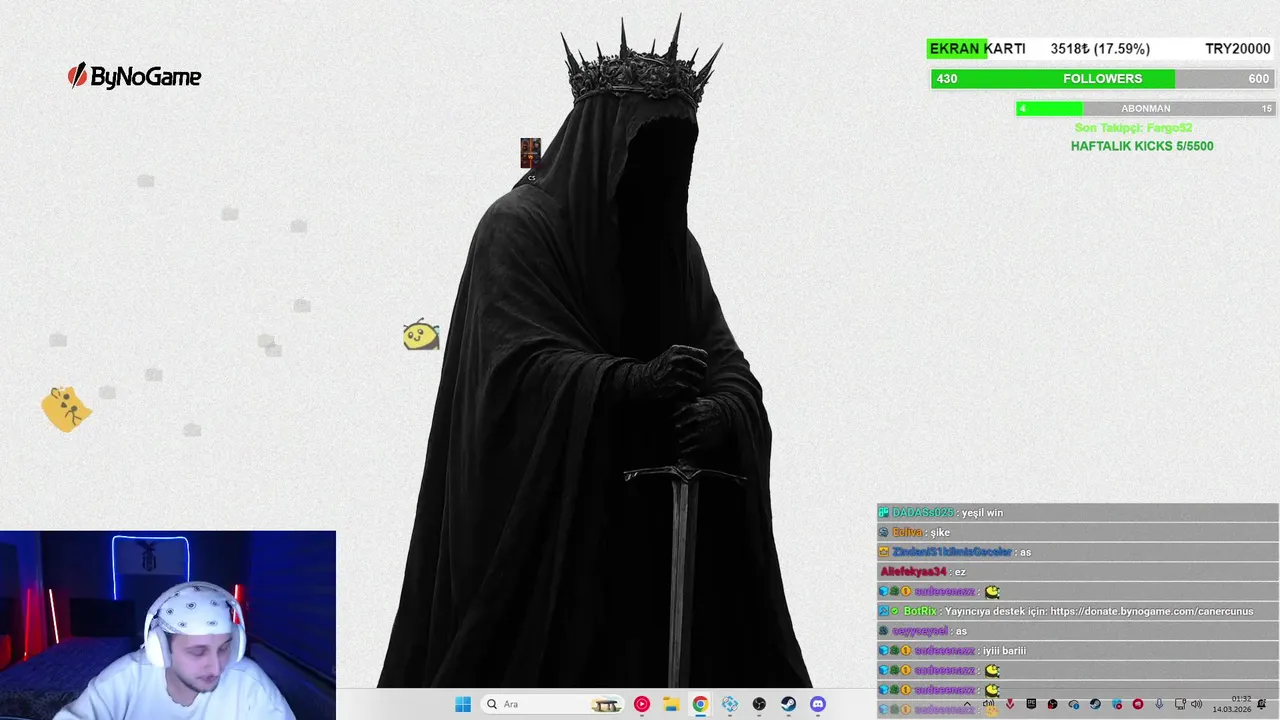The image size is (1280, 720).
Task: Open YouTube Music from the taskbar
Action: click(642, 704)
